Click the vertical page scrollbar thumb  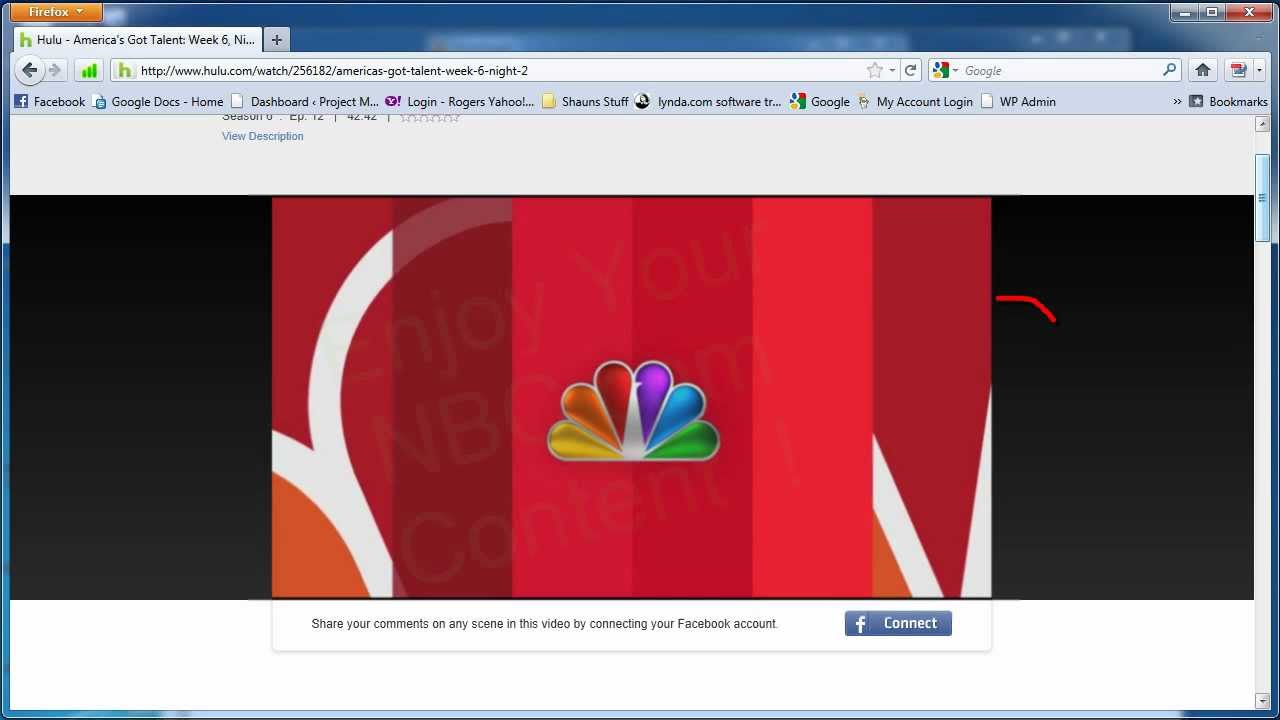[1263, 197]
